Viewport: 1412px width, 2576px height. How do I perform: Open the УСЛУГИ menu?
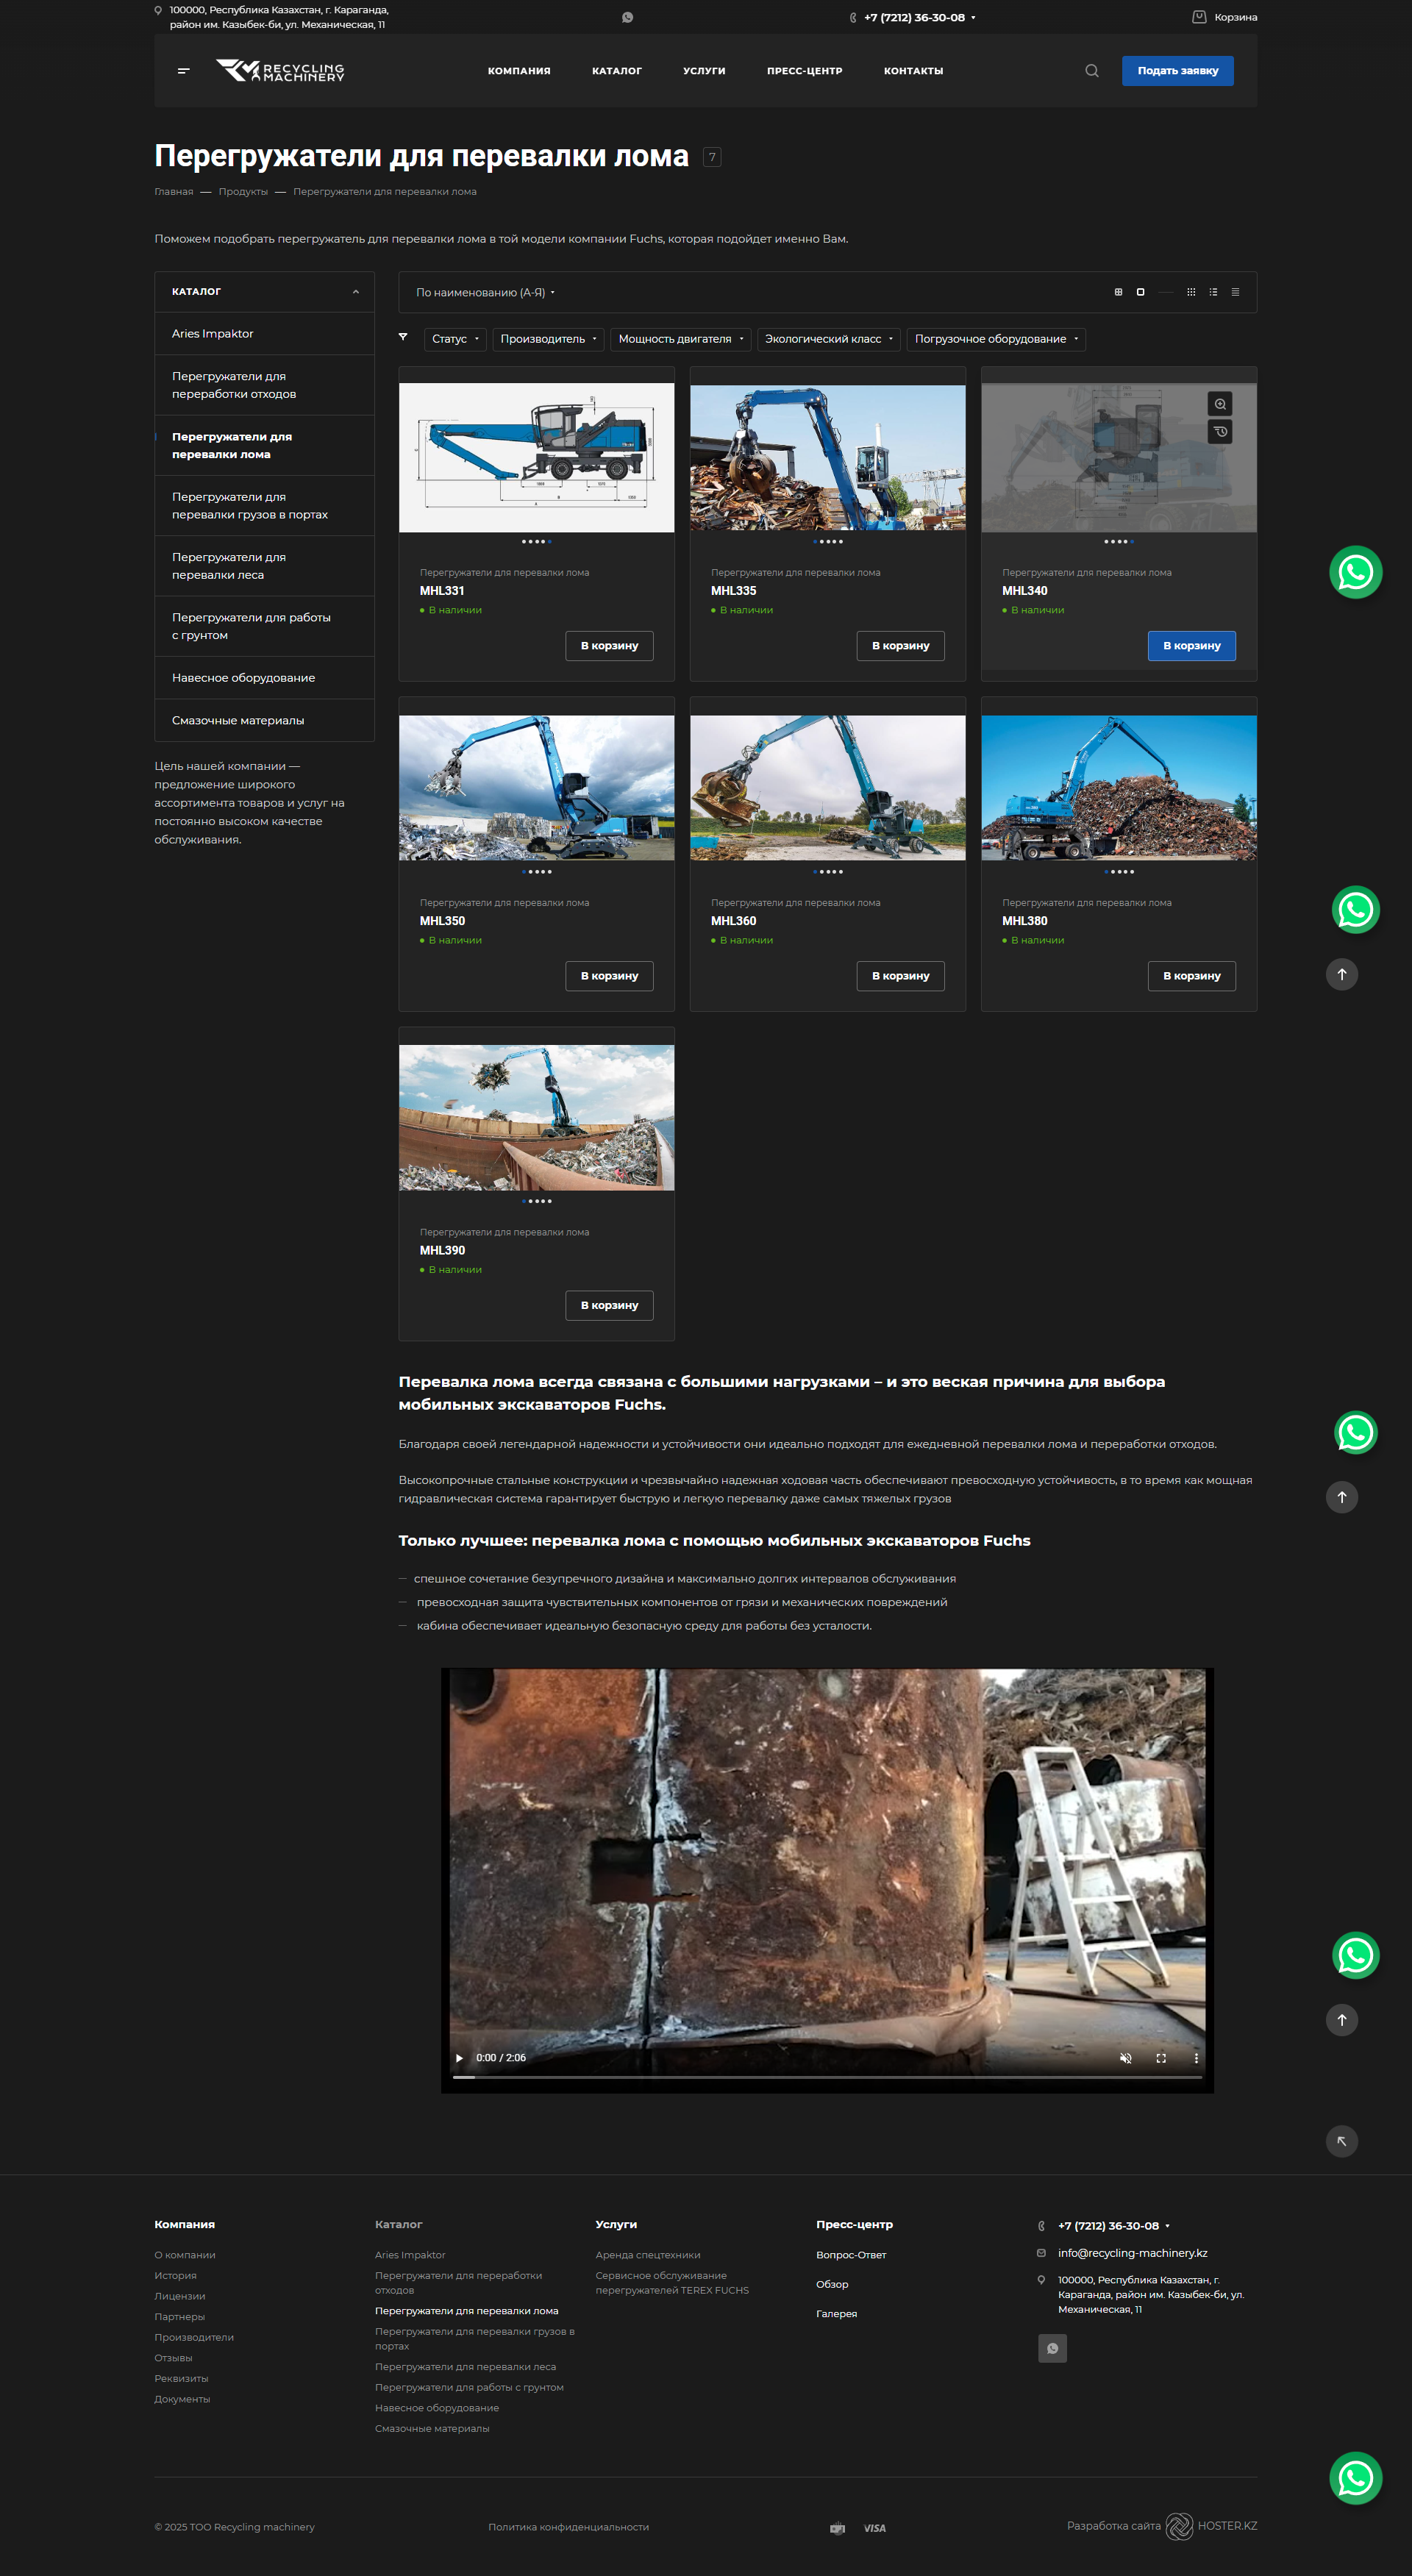coord(704,71)
